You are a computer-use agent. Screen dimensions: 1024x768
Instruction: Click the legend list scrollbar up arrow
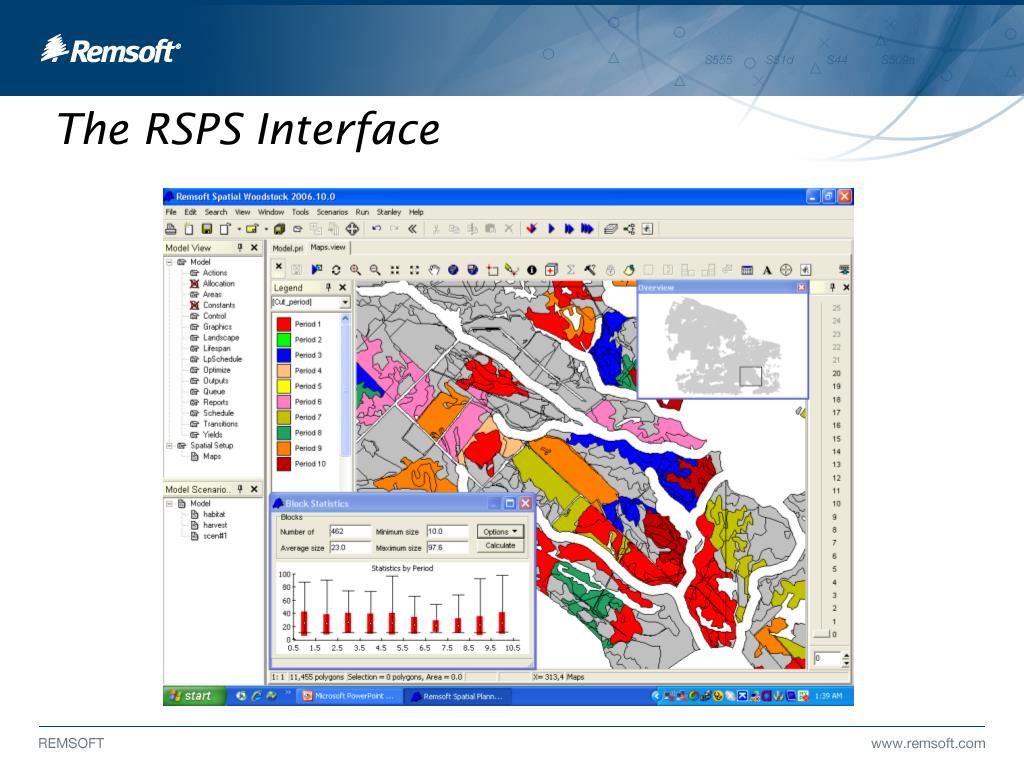coord(345,318)
